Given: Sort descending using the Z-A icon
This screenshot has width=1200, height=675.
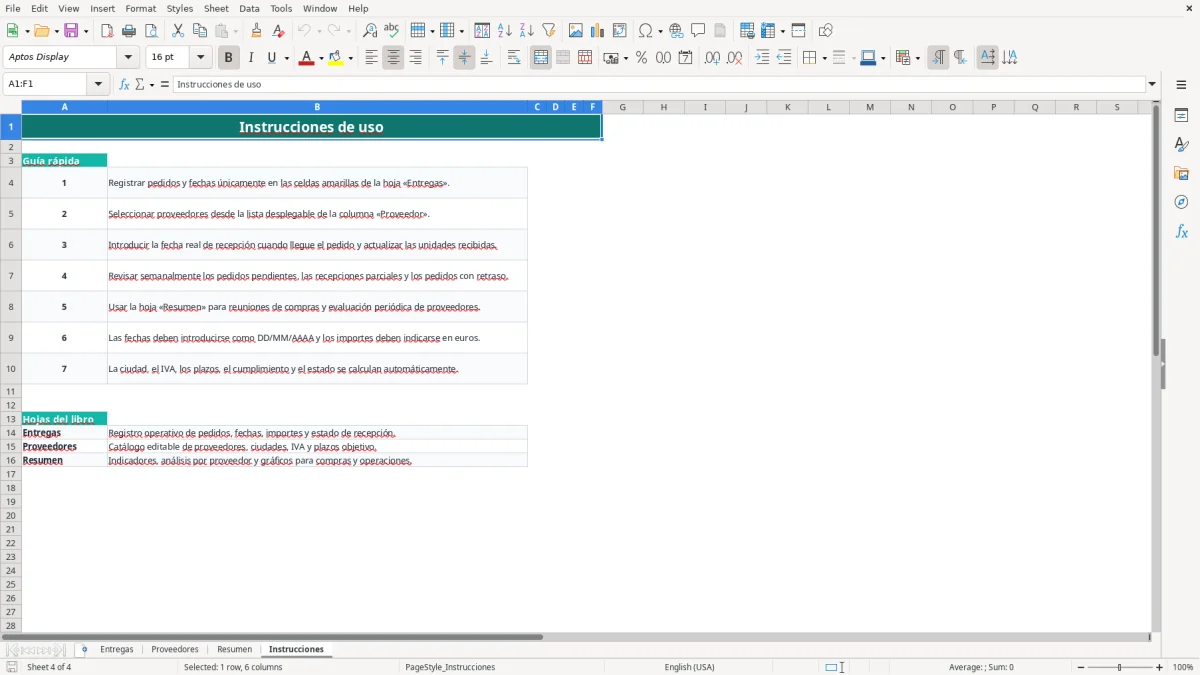Looking at the screenshot, I should [527, 31].
